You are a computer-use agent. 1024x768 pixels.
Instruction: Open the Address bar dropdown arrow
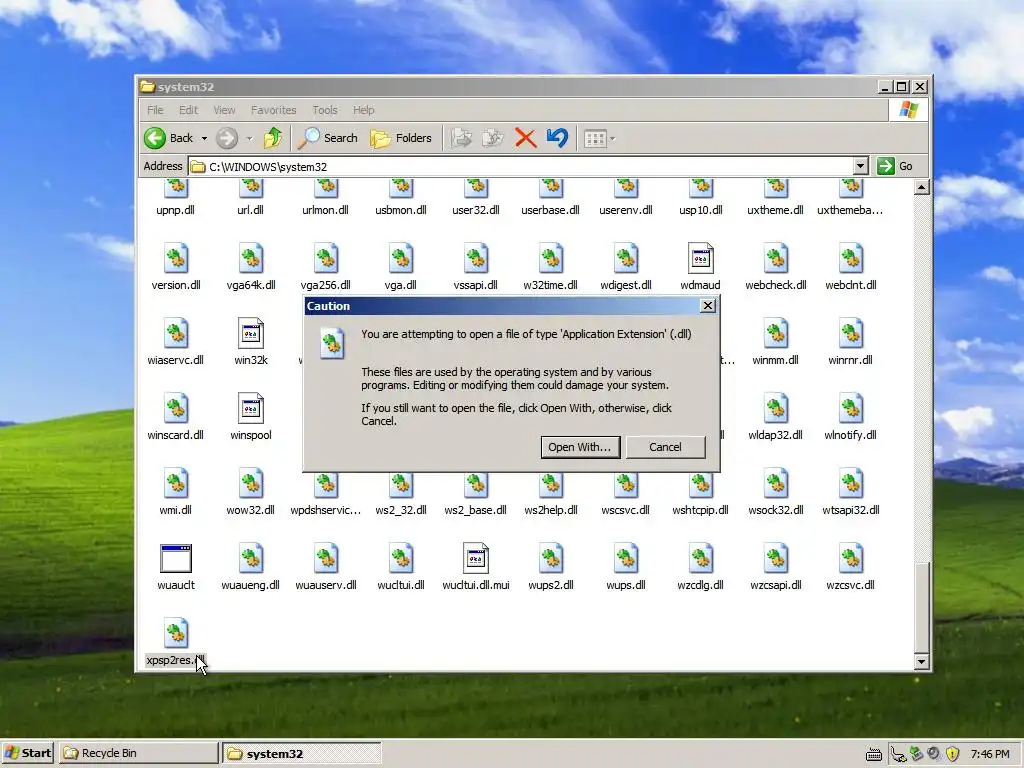coord(860,166)
